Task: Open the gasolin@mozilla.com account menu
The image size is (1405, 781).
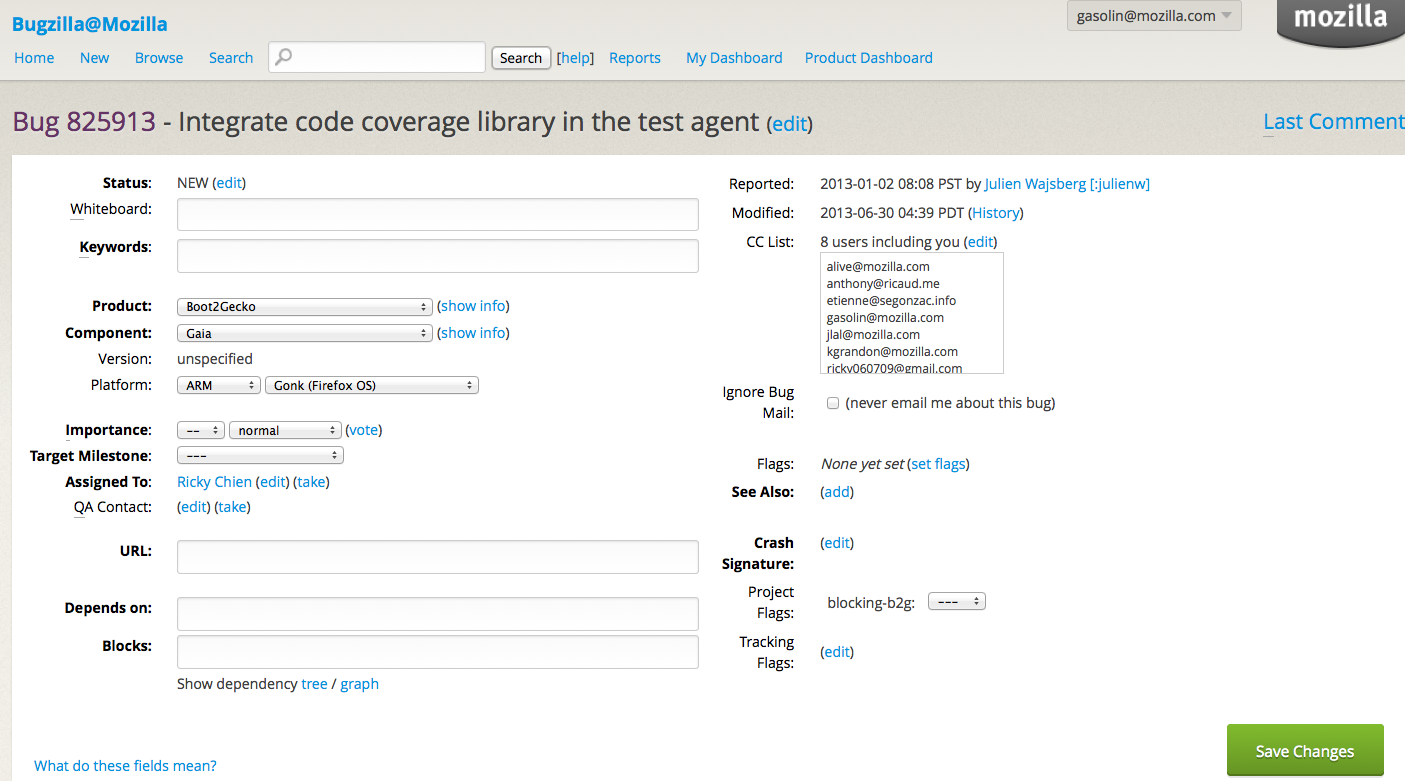Action: click(x=1154, y=16)
